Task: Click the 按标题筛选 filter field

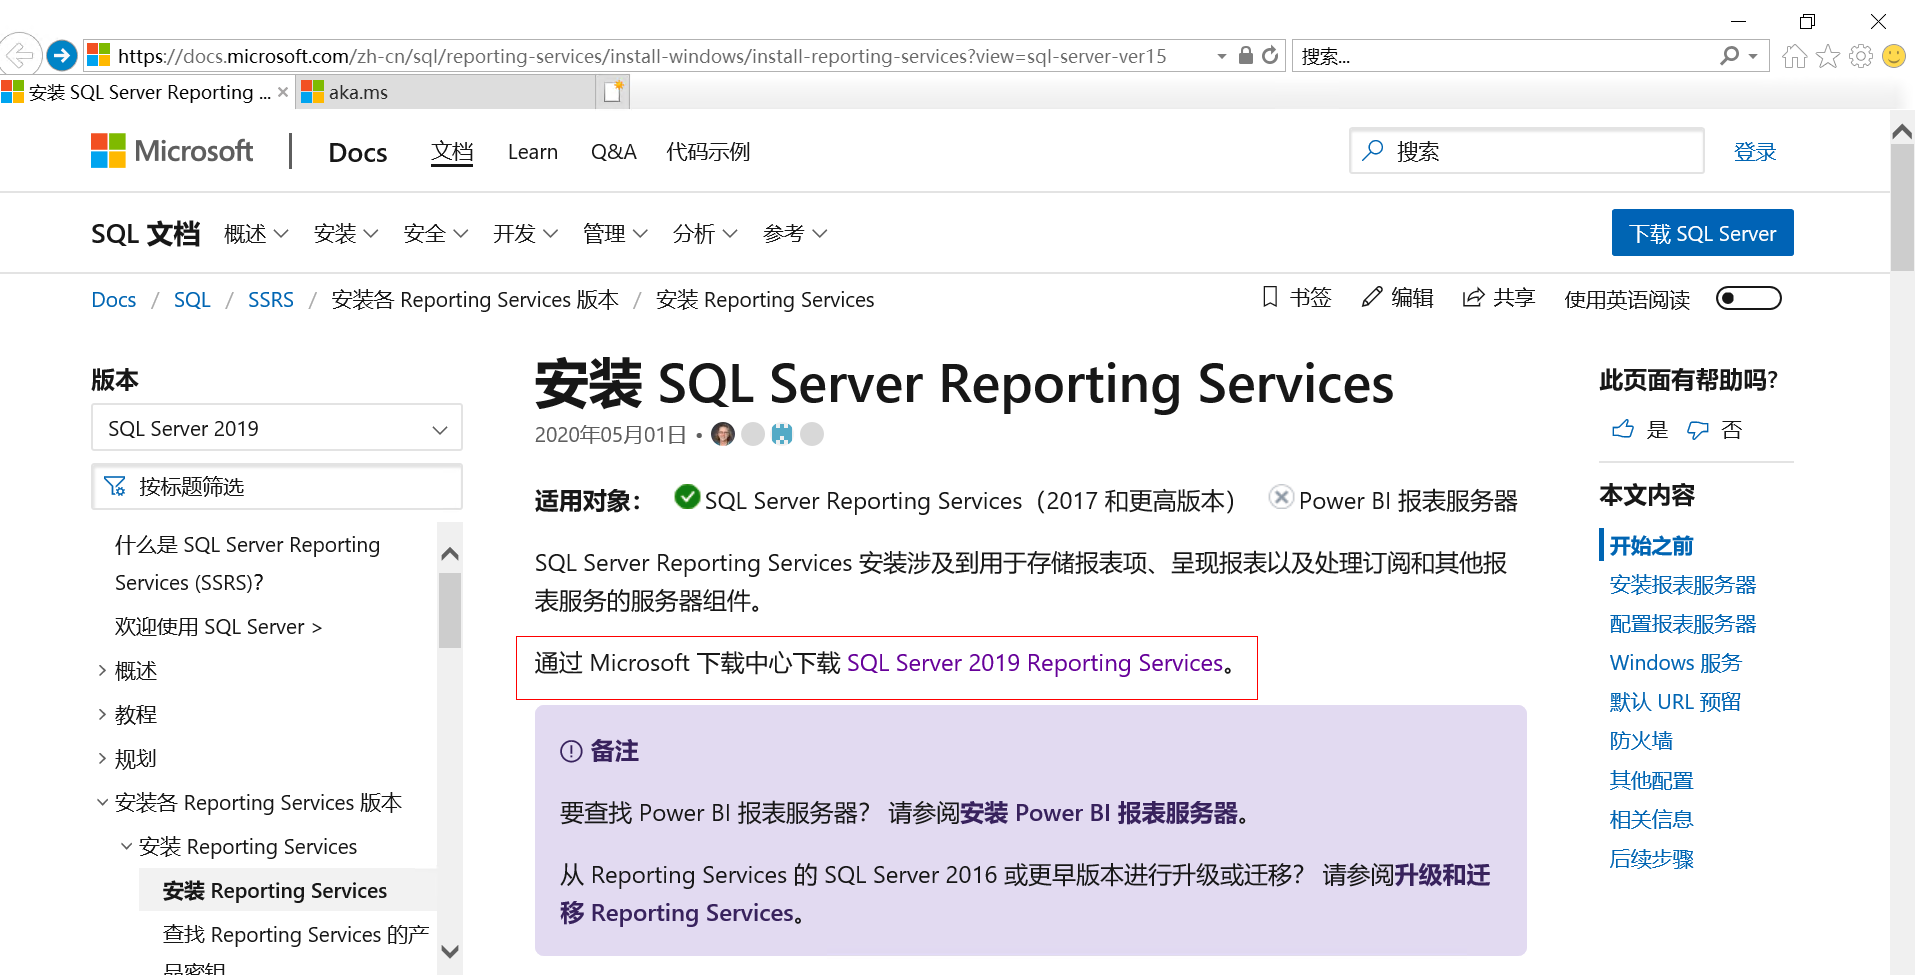Action: click(x=277, y=487)
